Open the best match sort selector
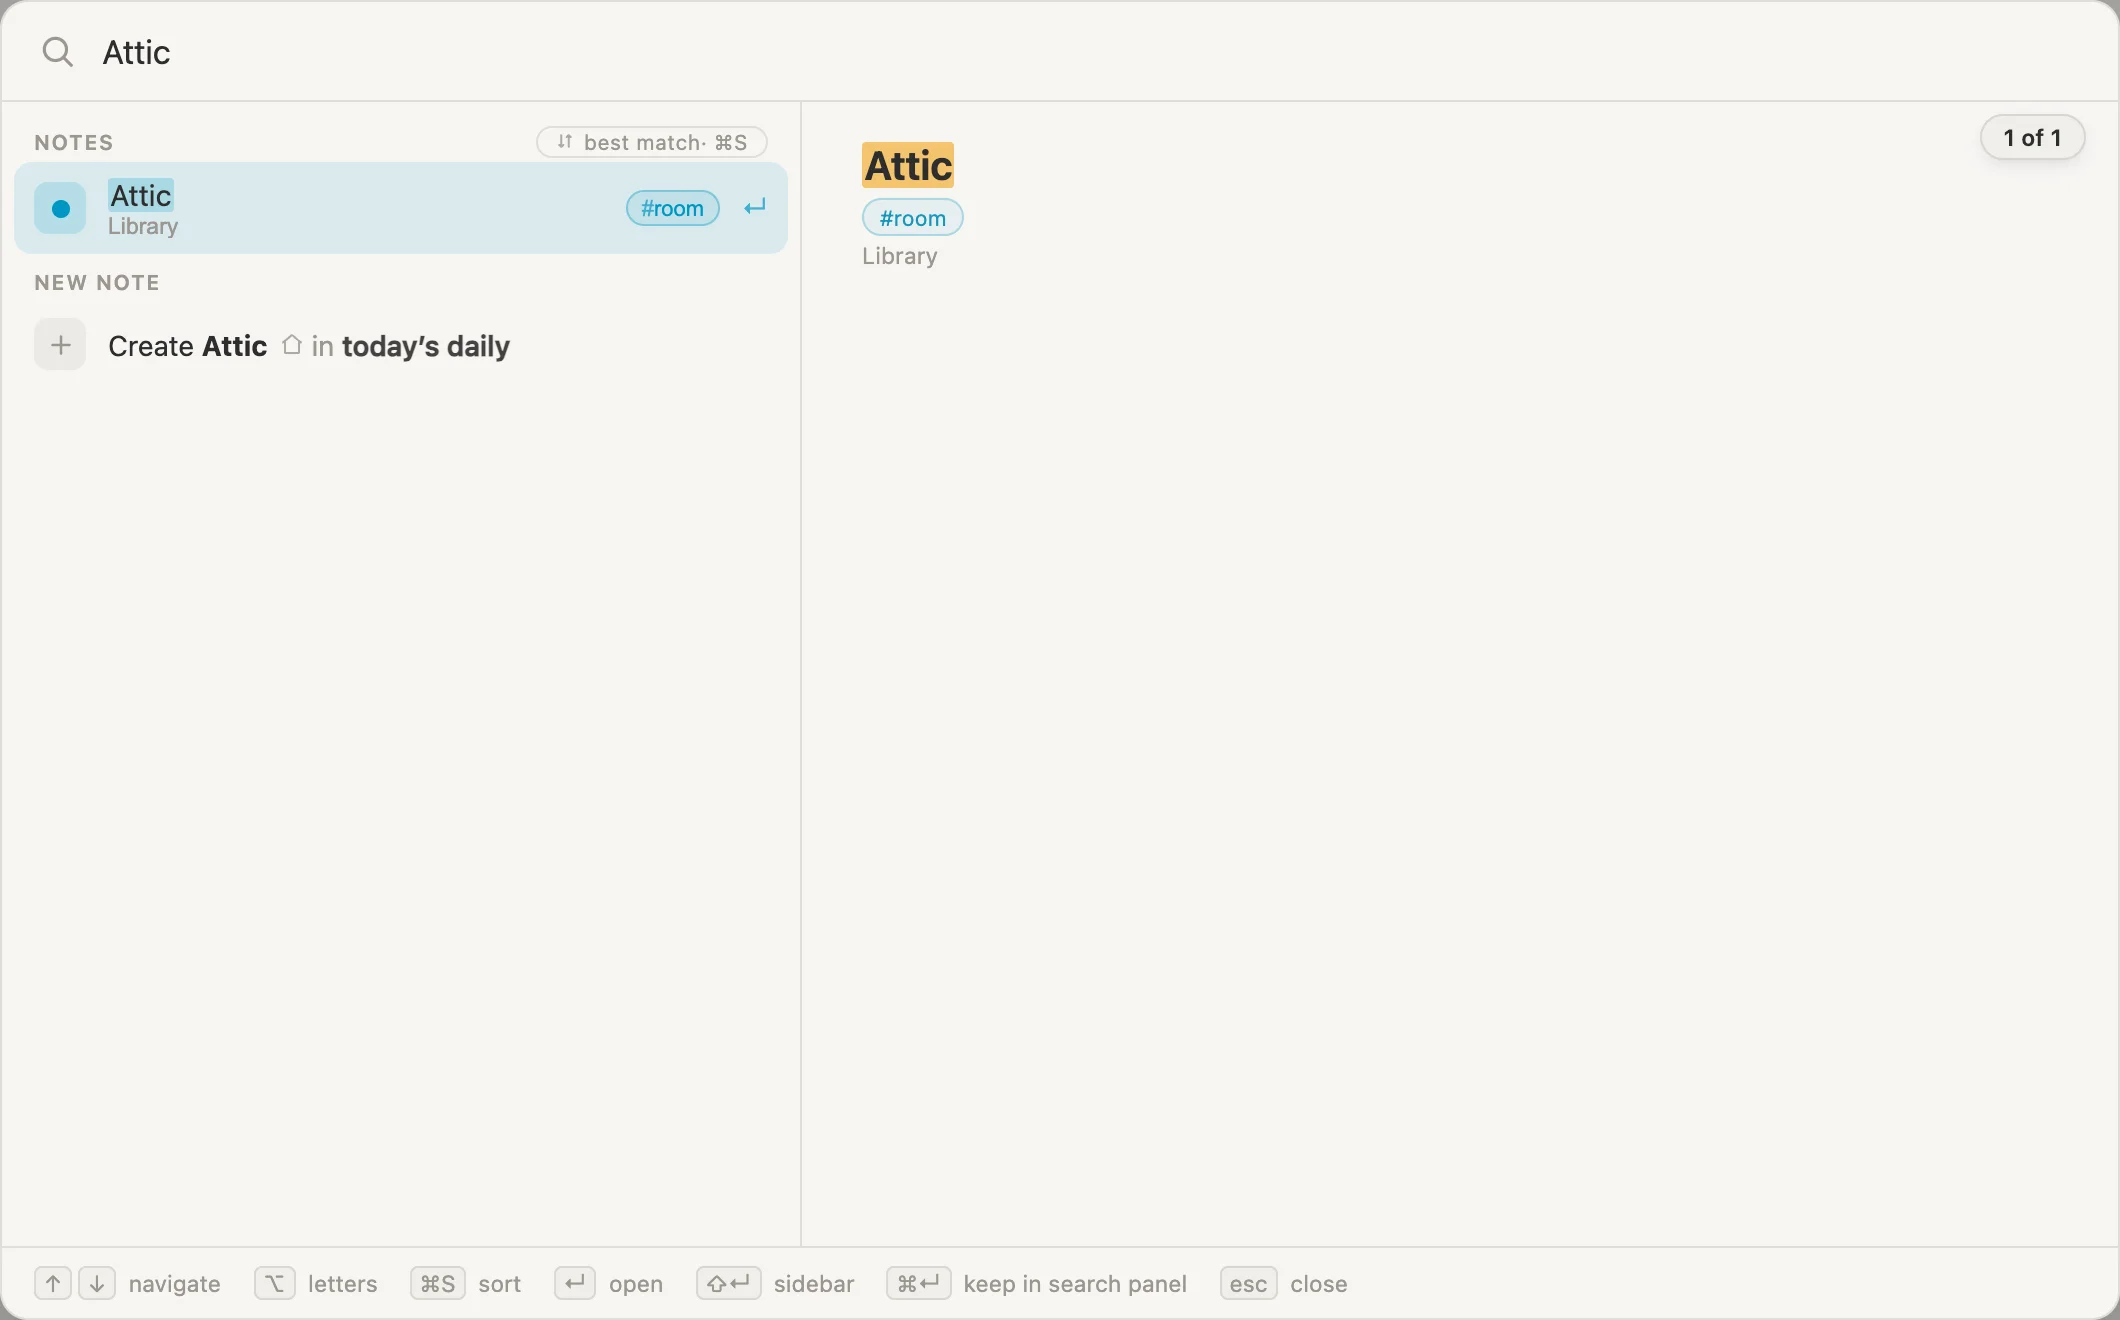The image size is (2120, 1320). pos(652,142)
